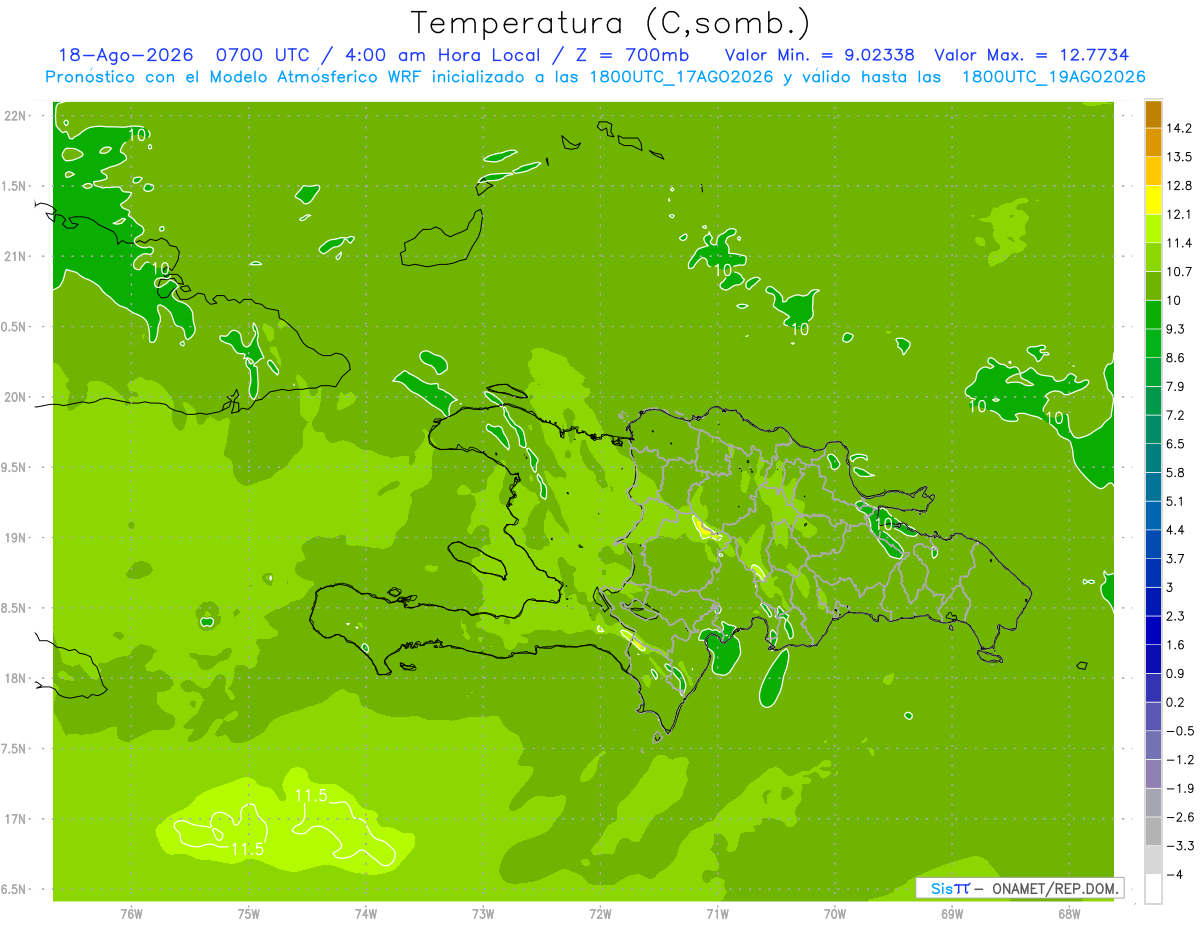Click the "3.7" color scale label
1200x927 pixels.
point(1176,558)
